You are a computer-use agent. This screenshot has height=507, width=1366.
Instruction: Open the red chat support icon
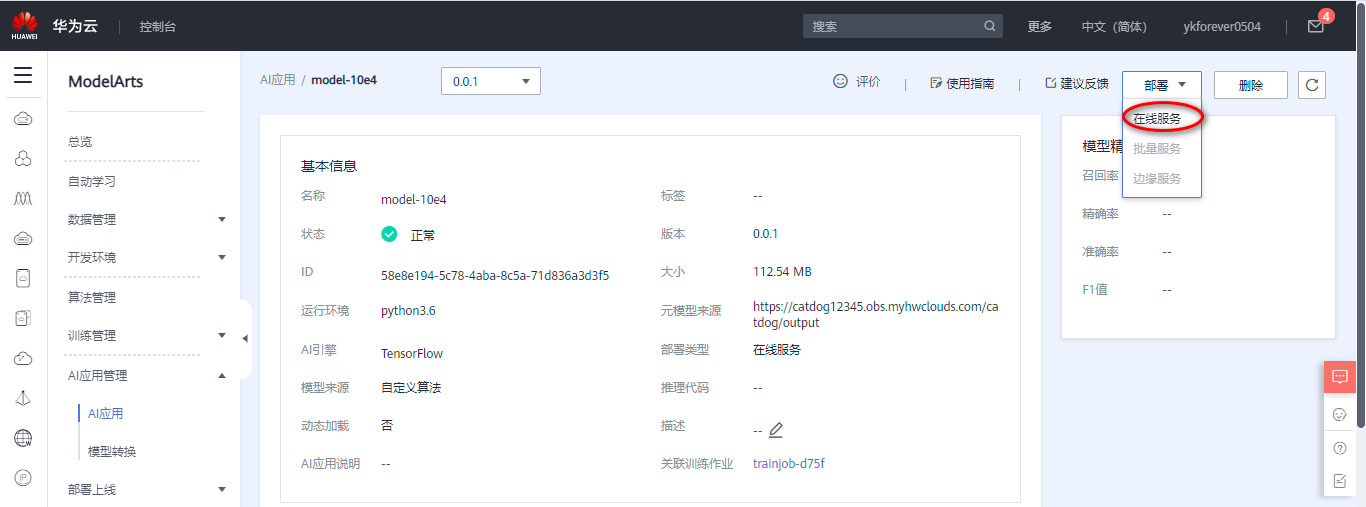click(1340, 376)
